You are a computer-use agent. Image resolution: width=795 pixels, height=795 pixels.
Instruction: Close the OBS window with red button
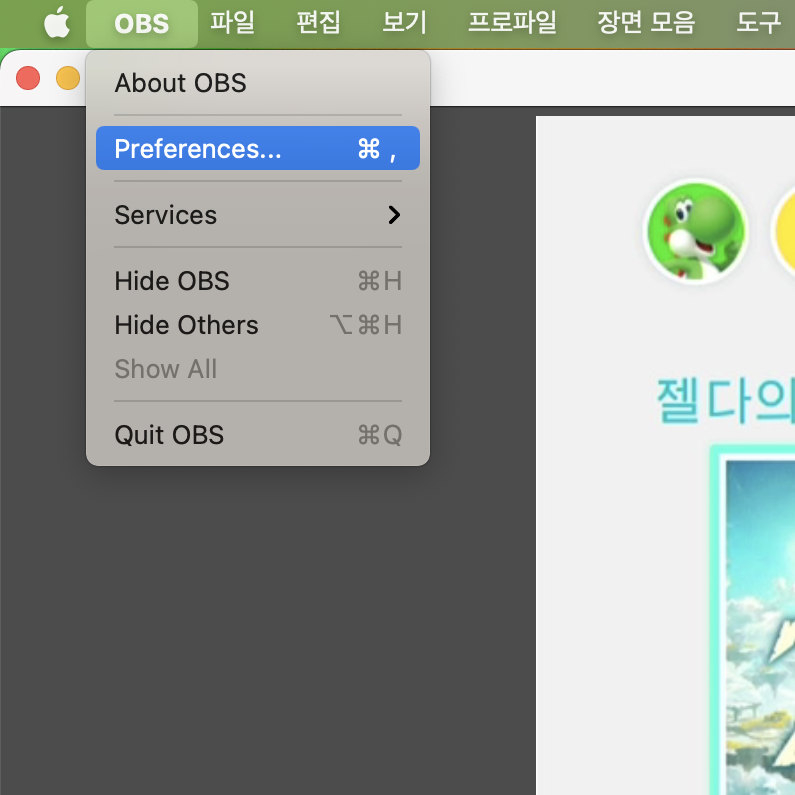coord(28,78)
